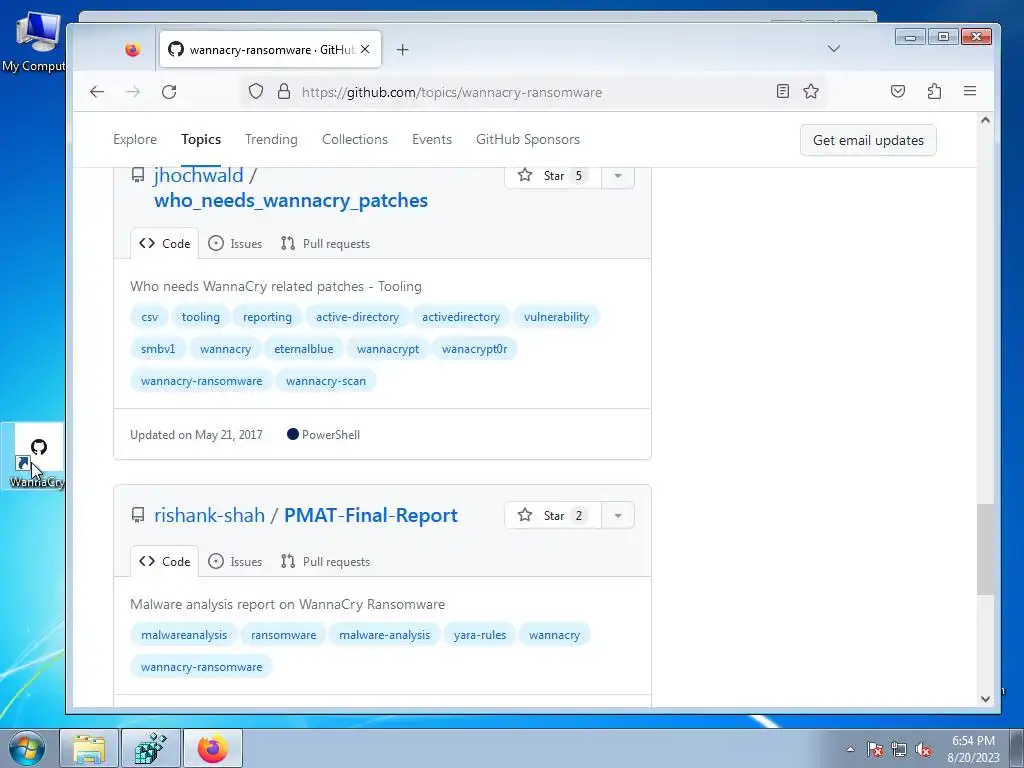Open the Firefox hamburger menu
1024x768 pixels.
click(970, 91)
